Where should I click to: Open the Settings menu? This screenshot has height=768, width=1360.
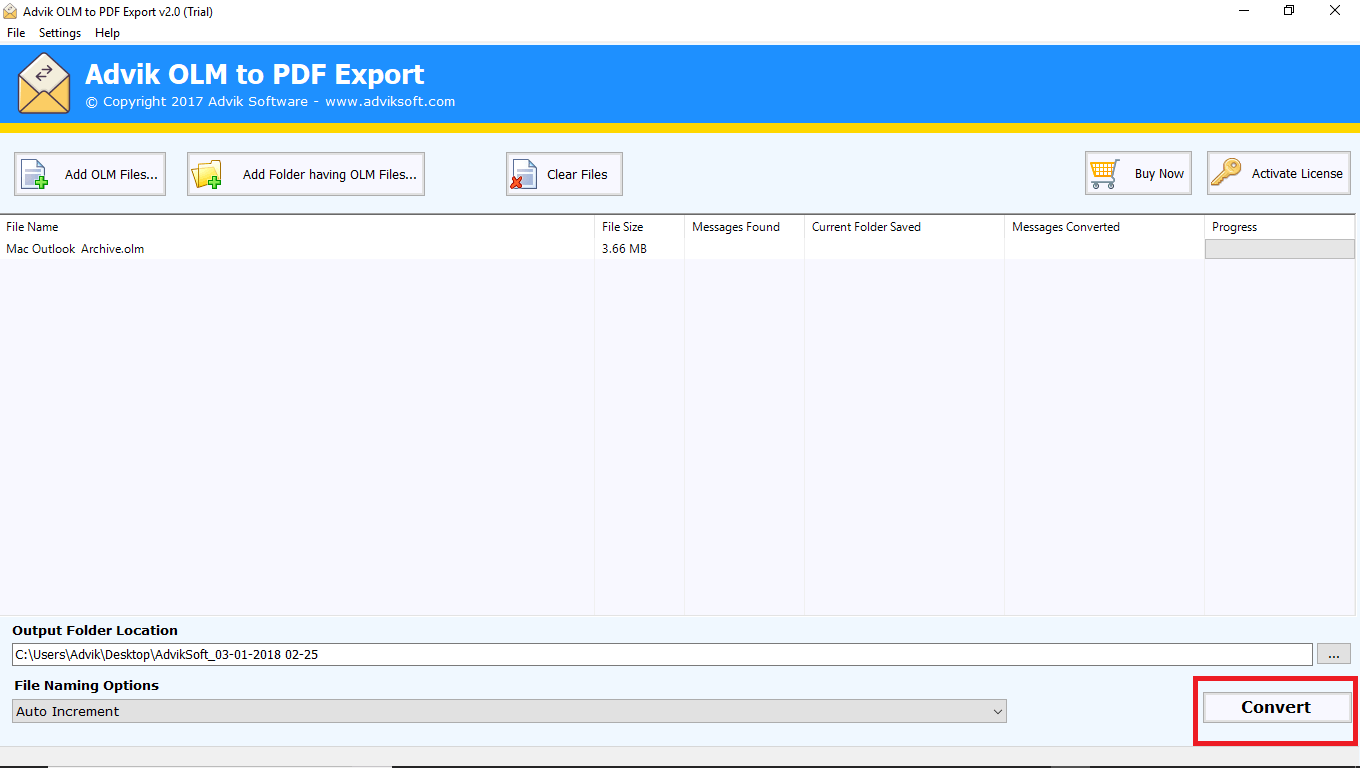(60, 33)
